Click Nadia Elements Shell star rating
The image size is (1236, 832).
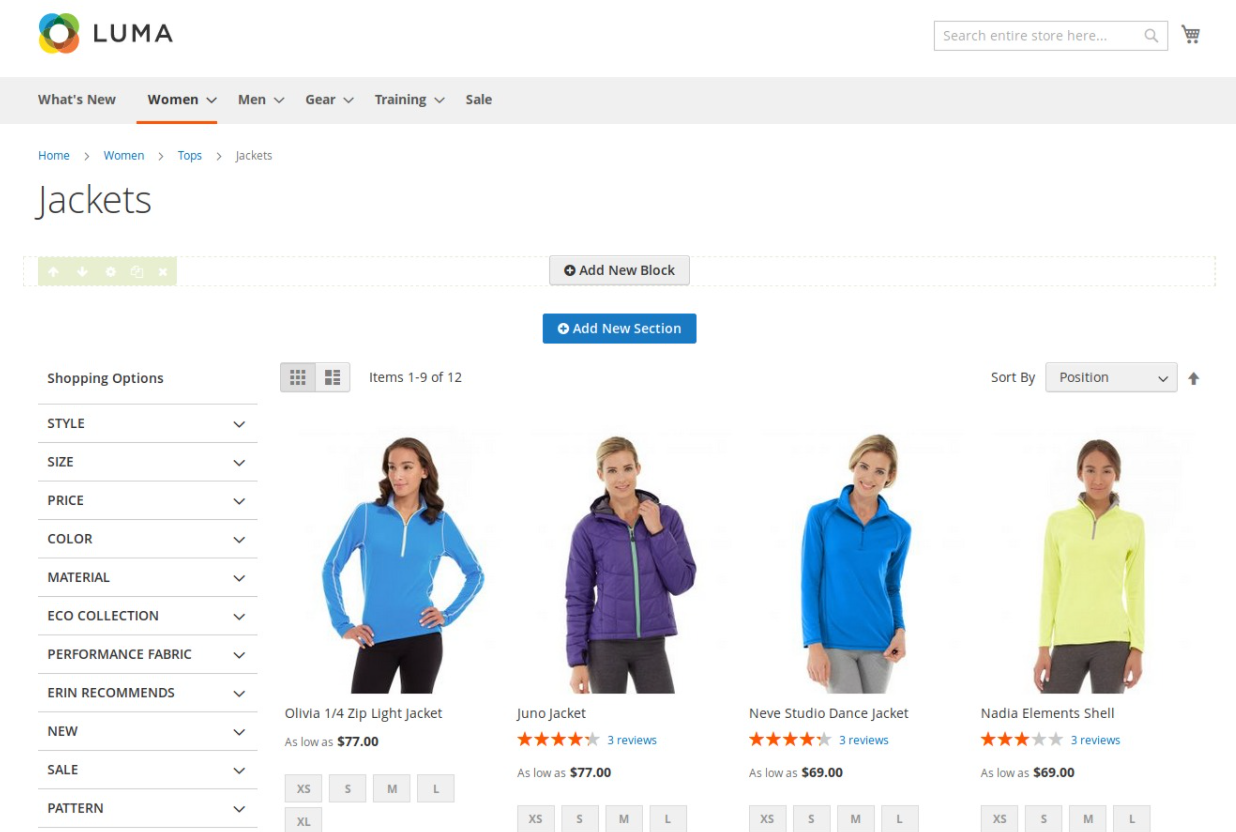(1021, 740)
